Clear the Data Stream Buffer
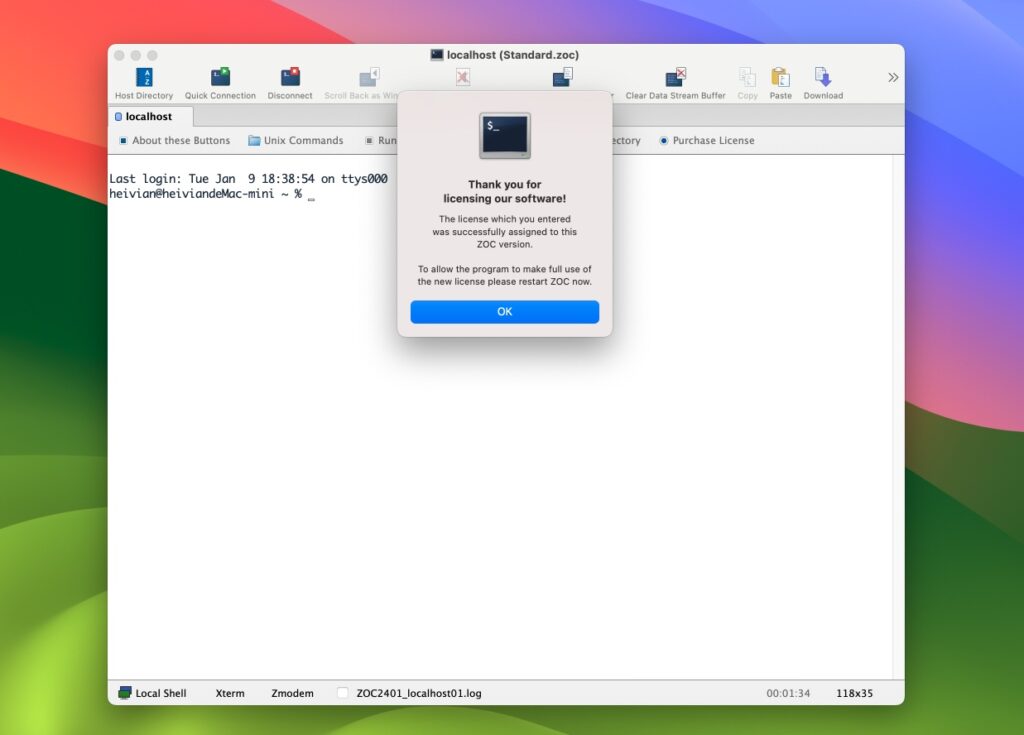Image resolution: width=1024 pixels, height=735 pixels. (674, 80)
